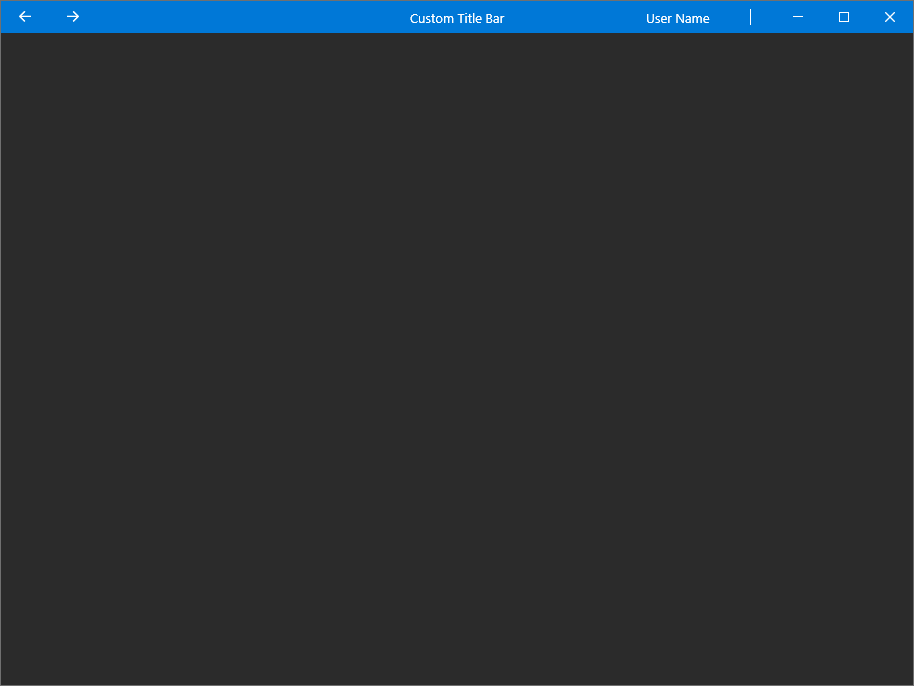
Task: Click the Custom Title Bar text
Action: coord(456,17)
